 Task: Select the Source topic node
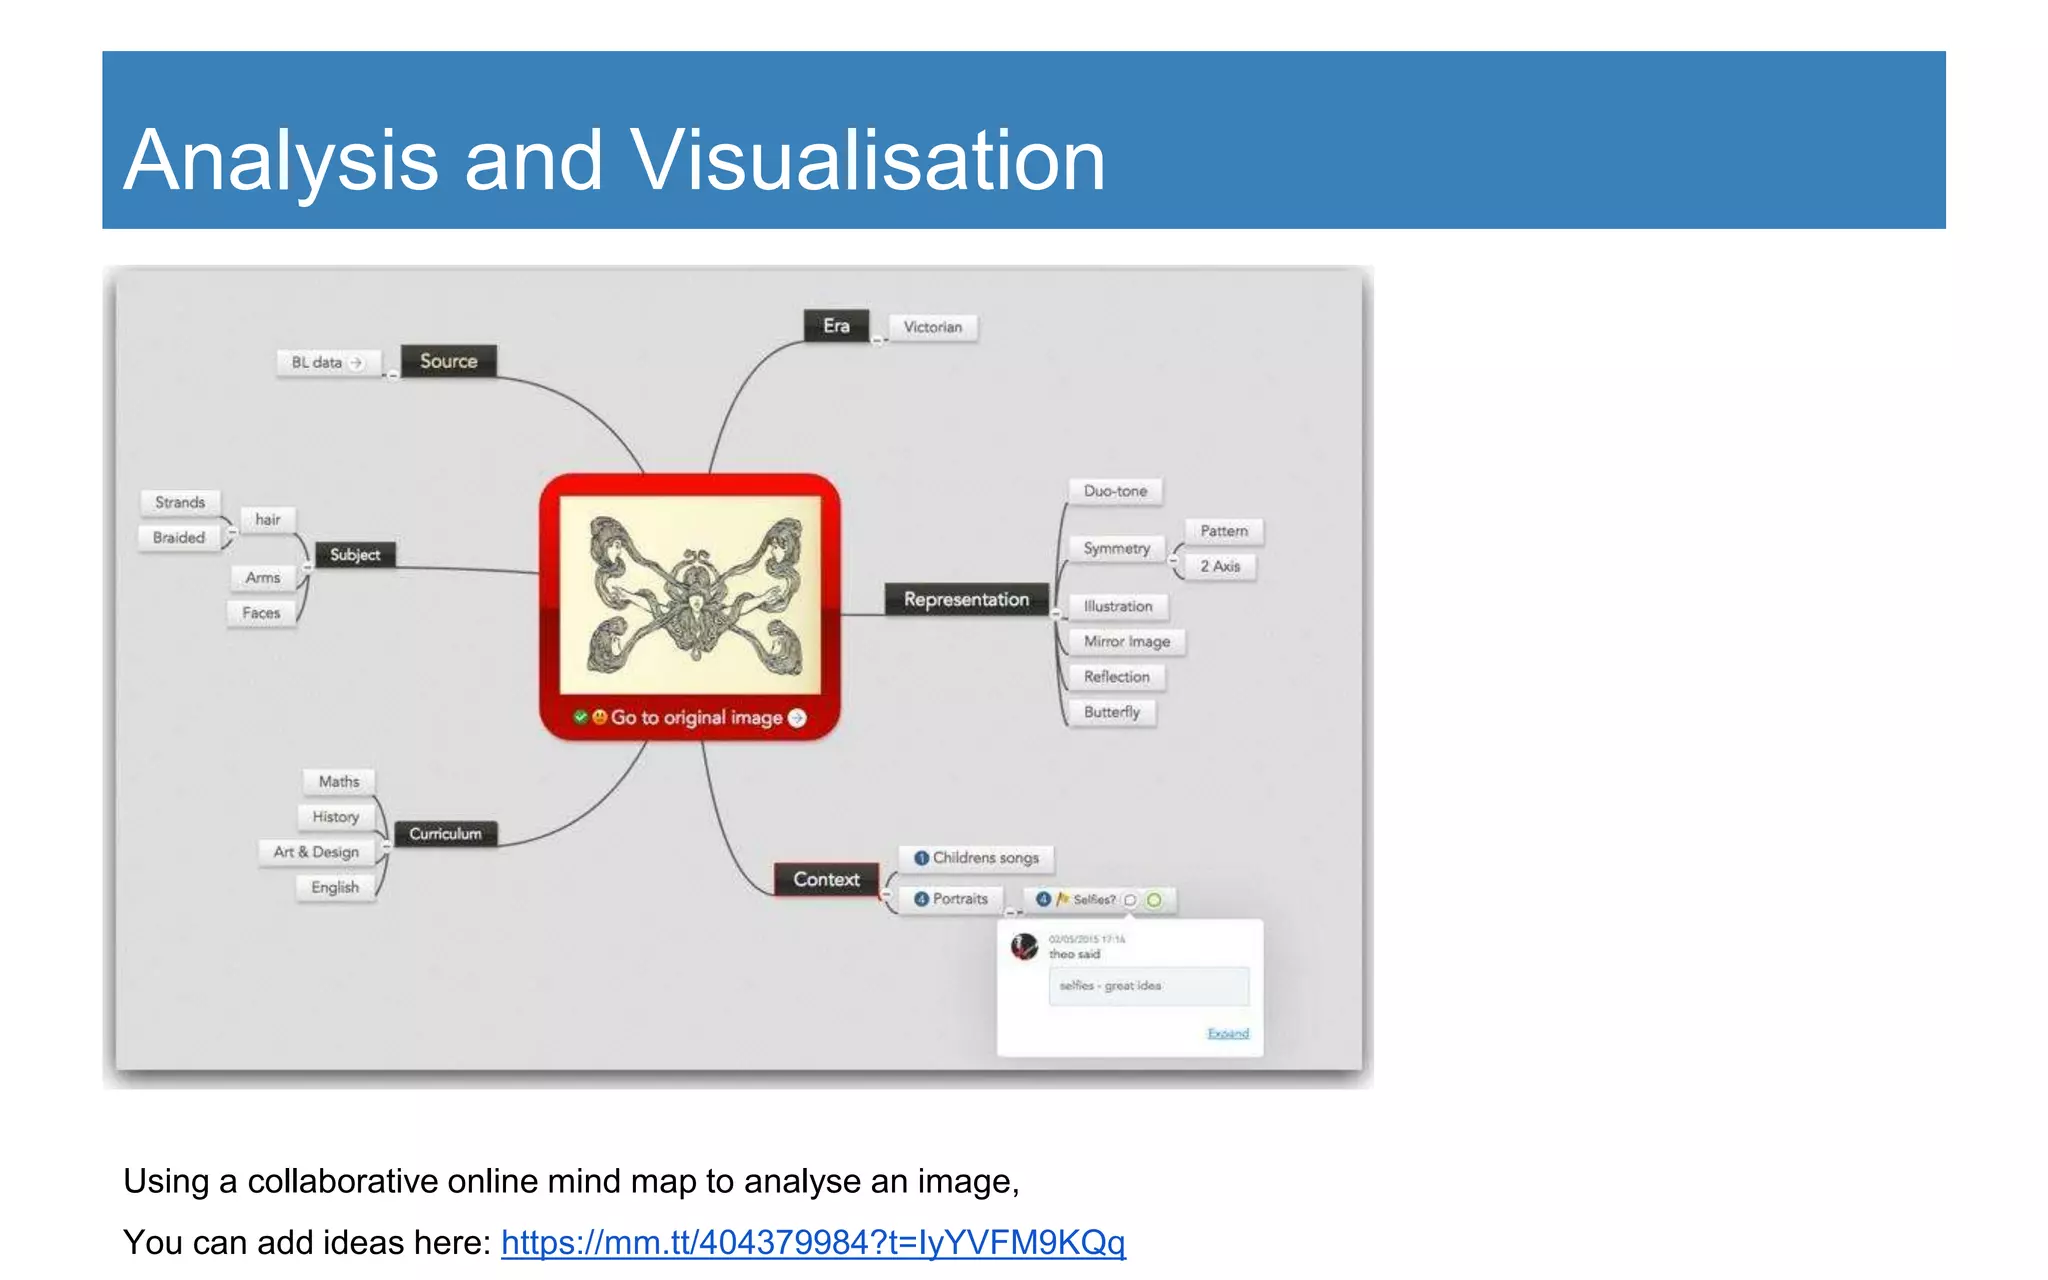[x=448, y=361]
